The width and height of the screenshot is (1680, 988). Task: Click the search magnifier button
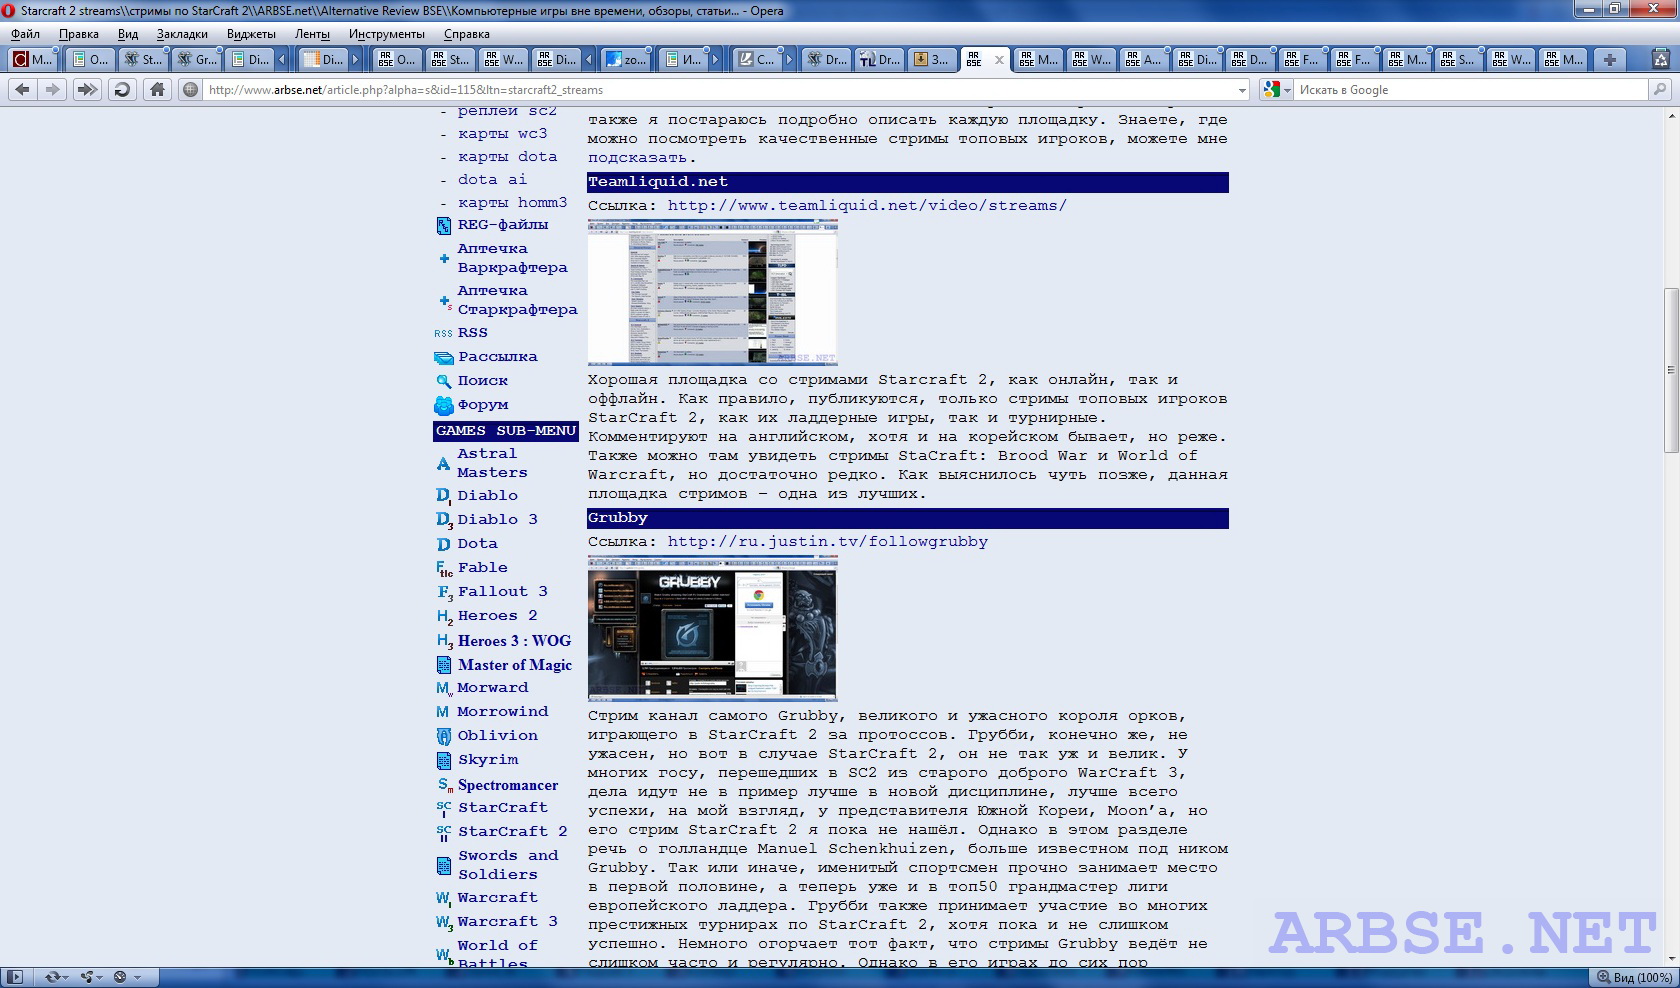pyautogui.click(x=1660, y=90)
